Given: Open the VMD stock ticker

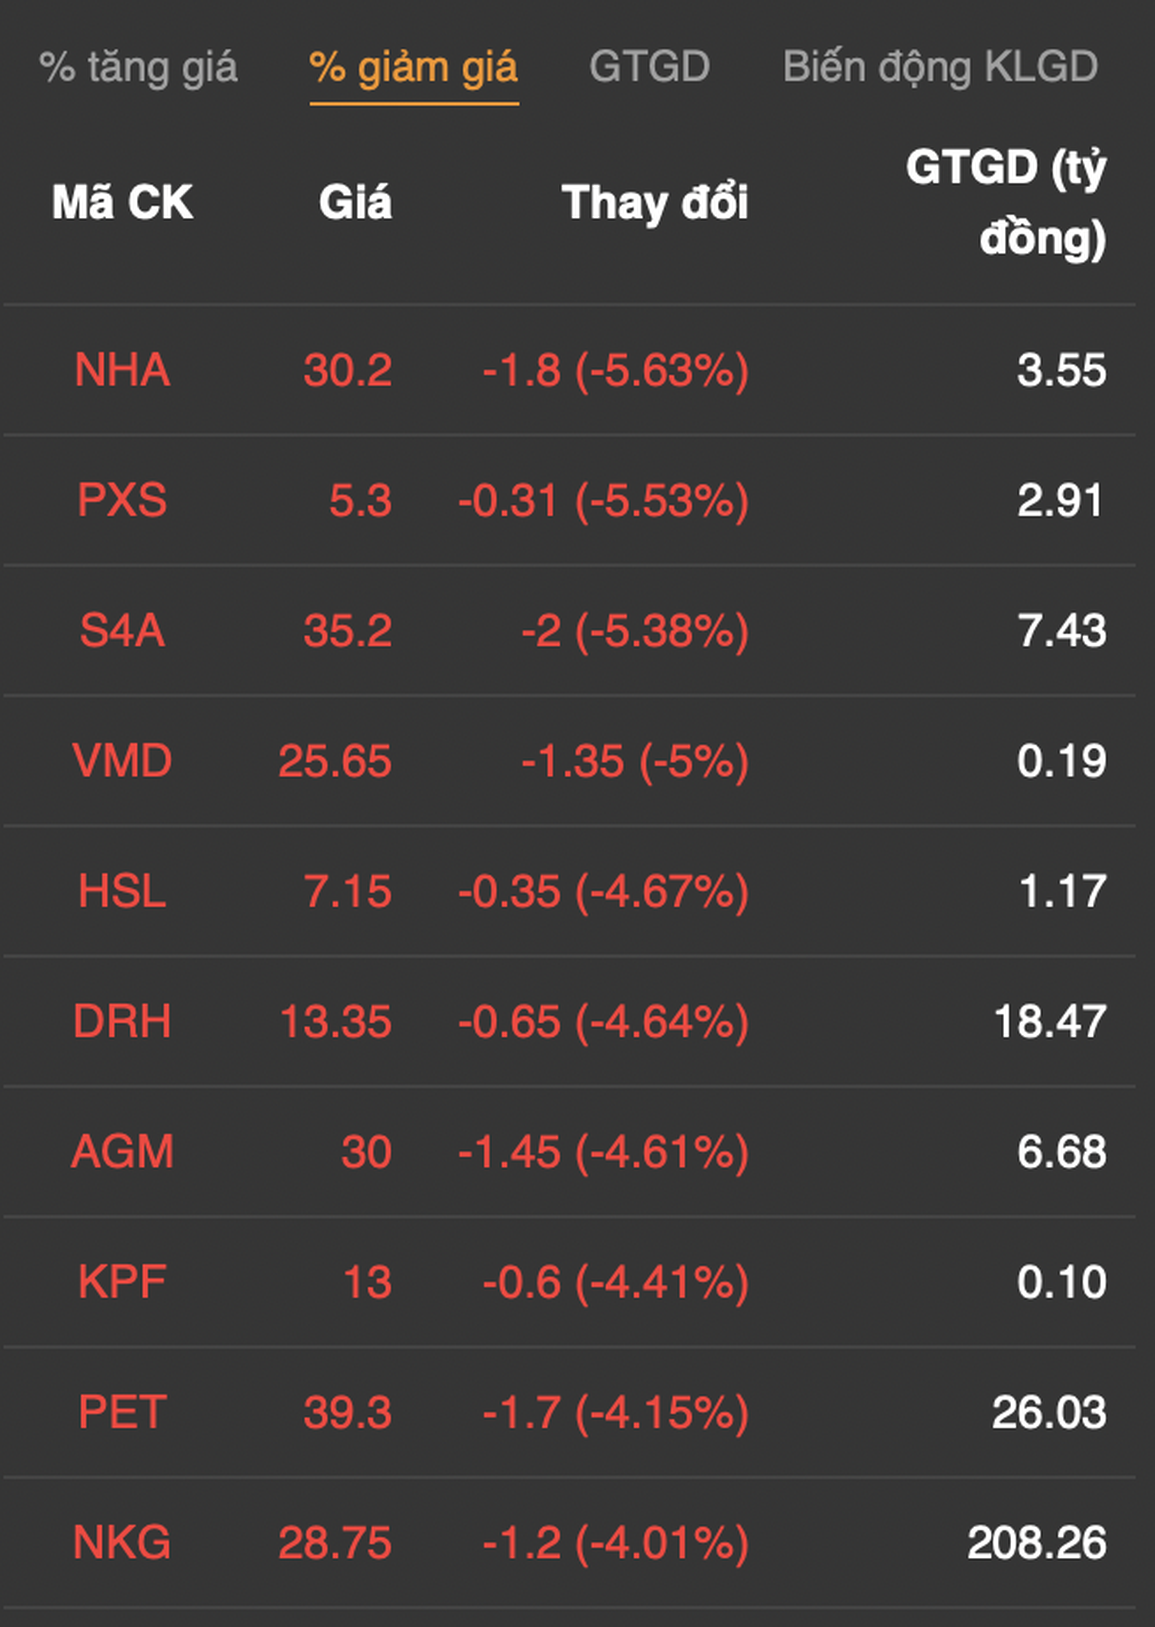Looking at the screenshot, I should pos(122,762).
